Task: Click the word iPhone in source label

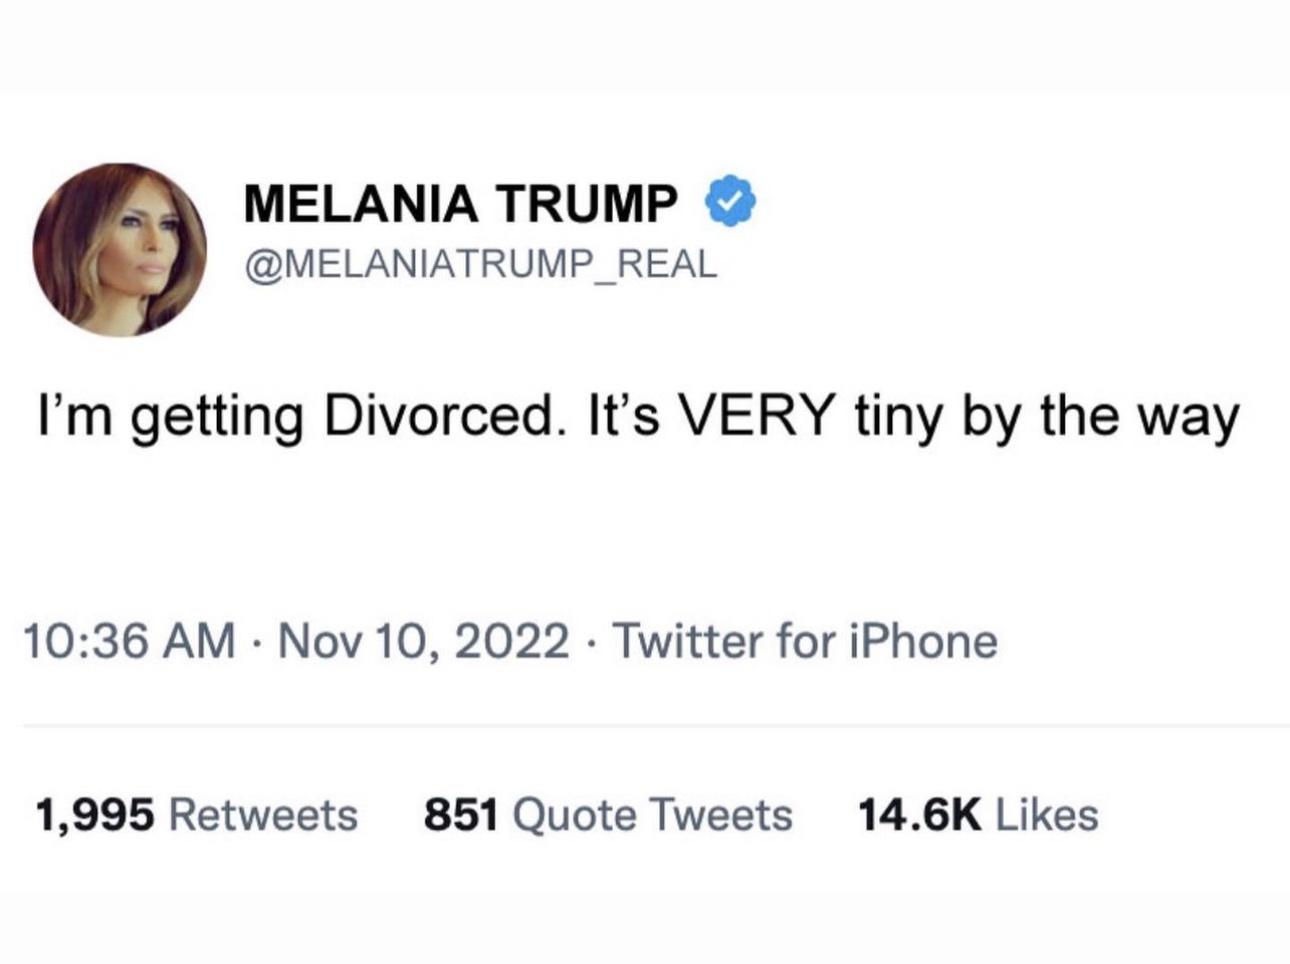Action: (x=923, y=641)
